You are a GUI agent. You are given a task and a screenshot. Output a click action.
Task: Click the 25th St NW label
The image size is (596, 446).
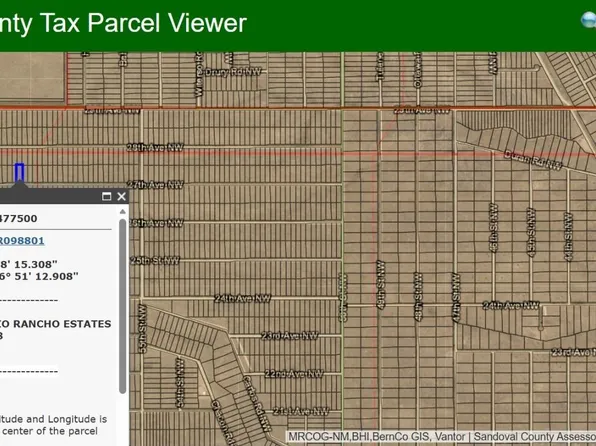pos(155,260)
